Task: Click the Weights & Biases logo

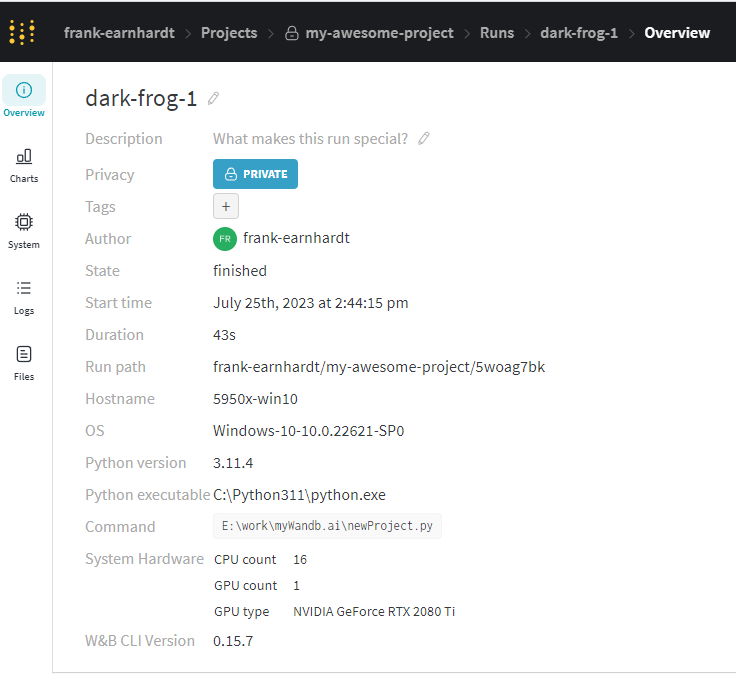Action: [x=22, y=32]
